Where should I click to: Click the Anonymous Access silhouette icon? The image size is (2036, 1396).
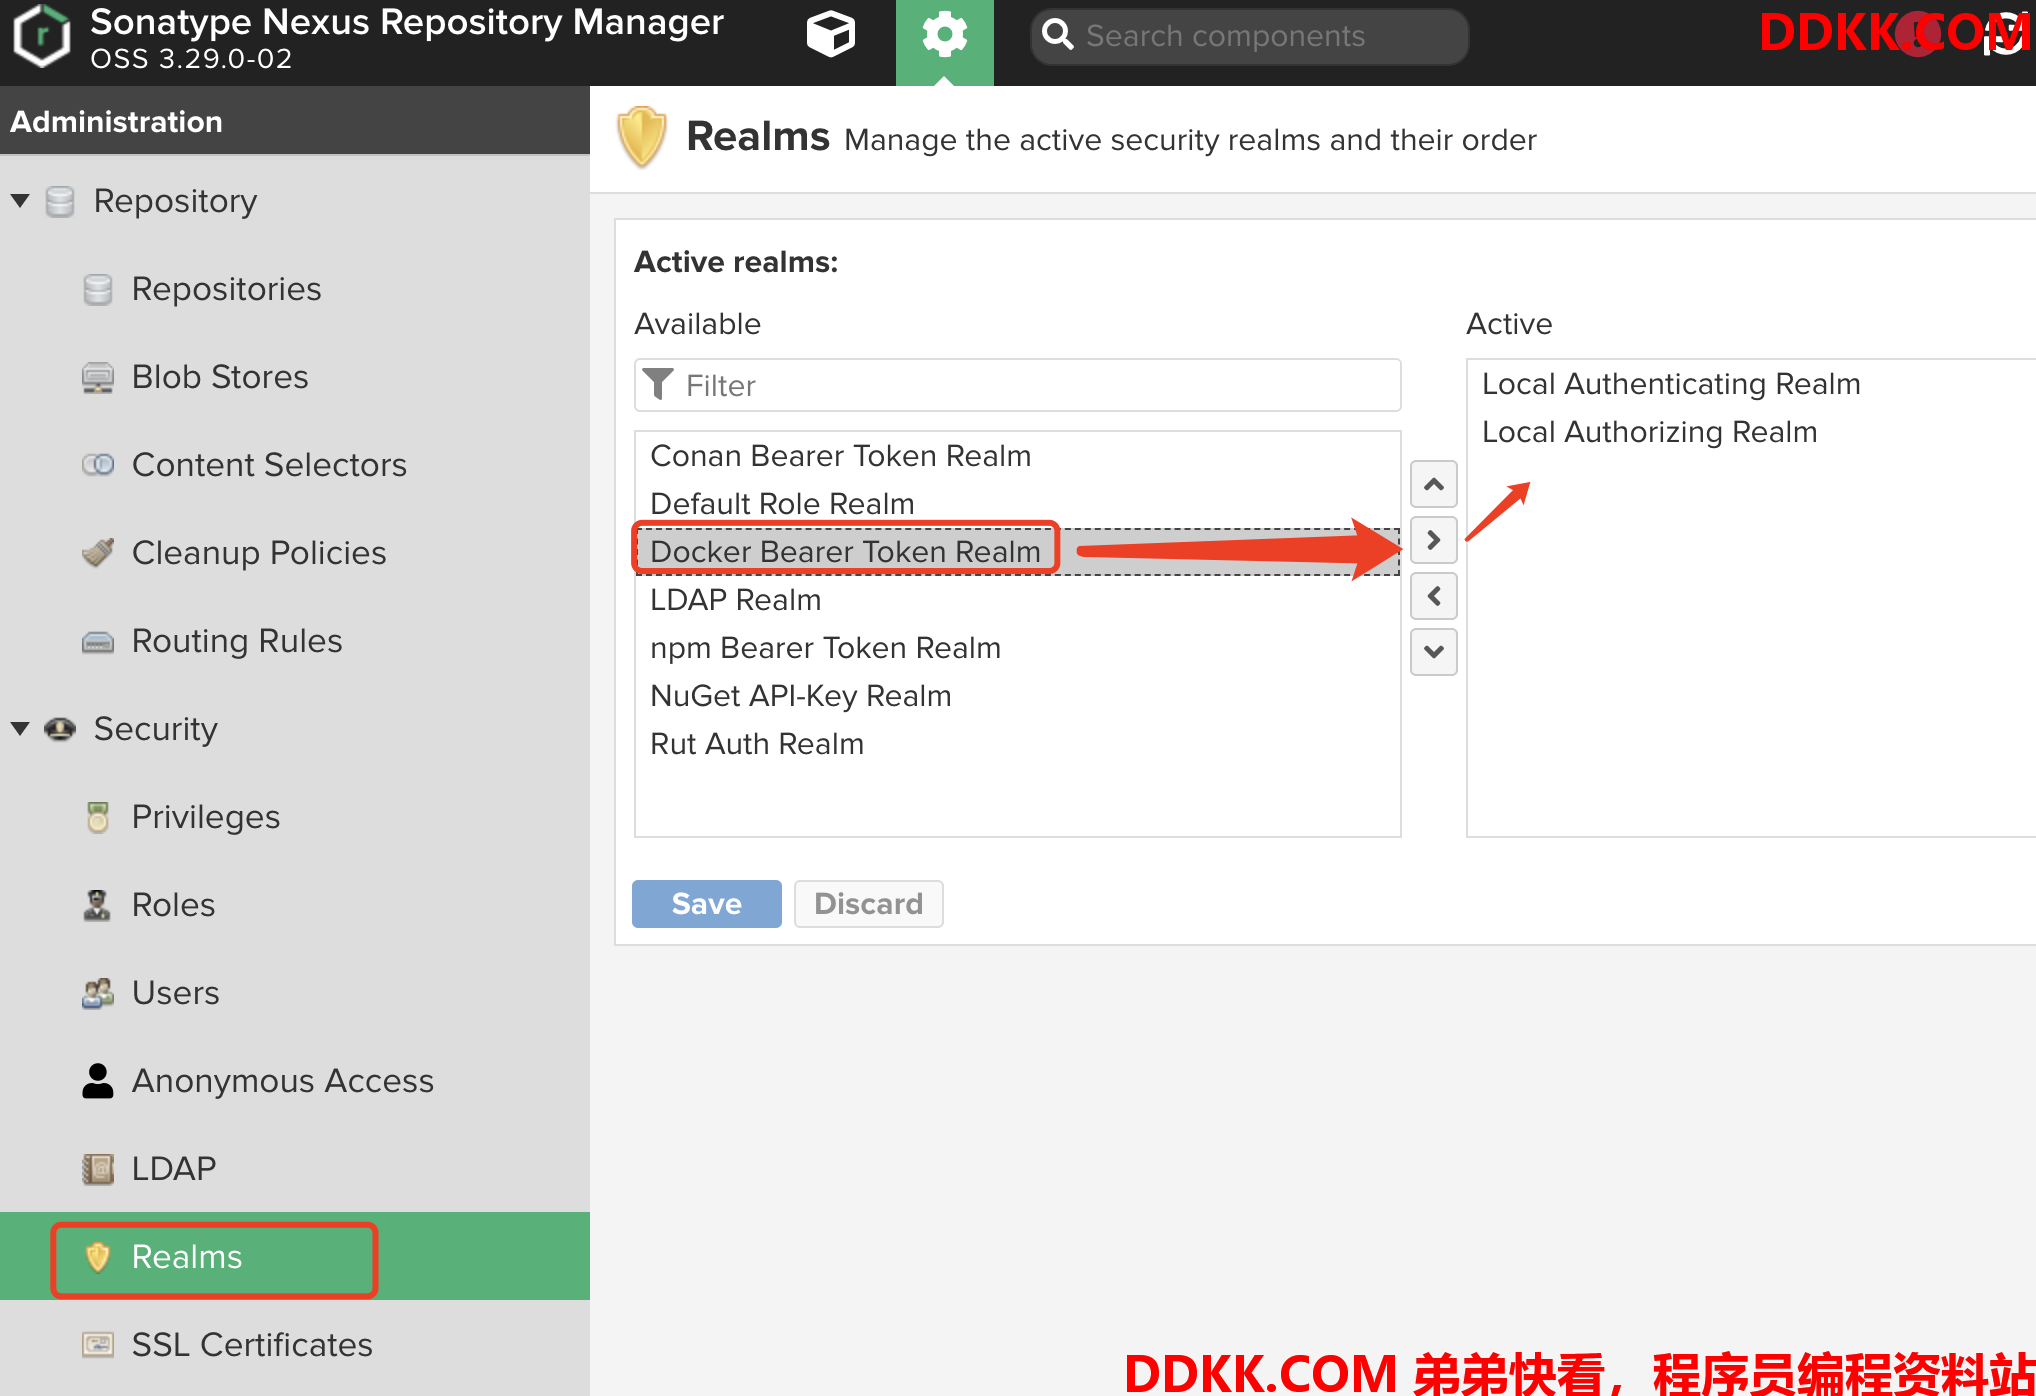pyautogui.click(x=98, y=1081)
